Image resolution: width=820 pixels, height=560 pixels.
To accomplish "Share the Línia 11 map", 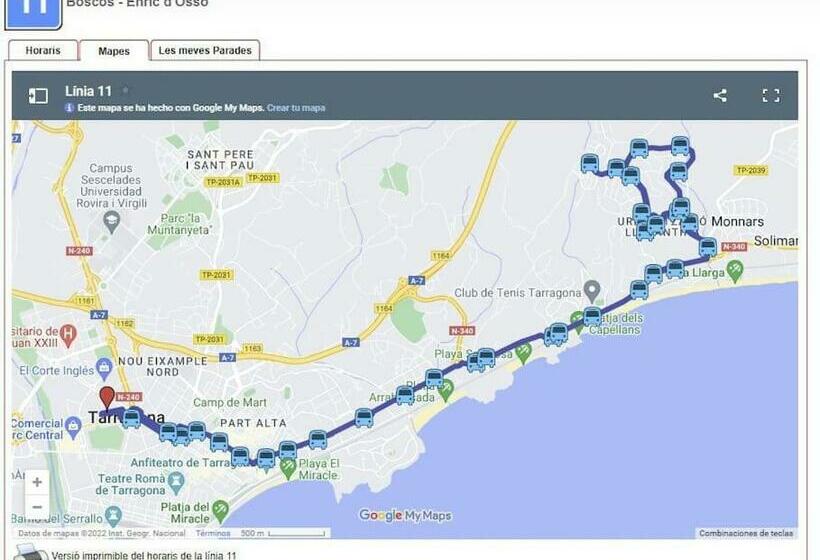I will (720, 95).
